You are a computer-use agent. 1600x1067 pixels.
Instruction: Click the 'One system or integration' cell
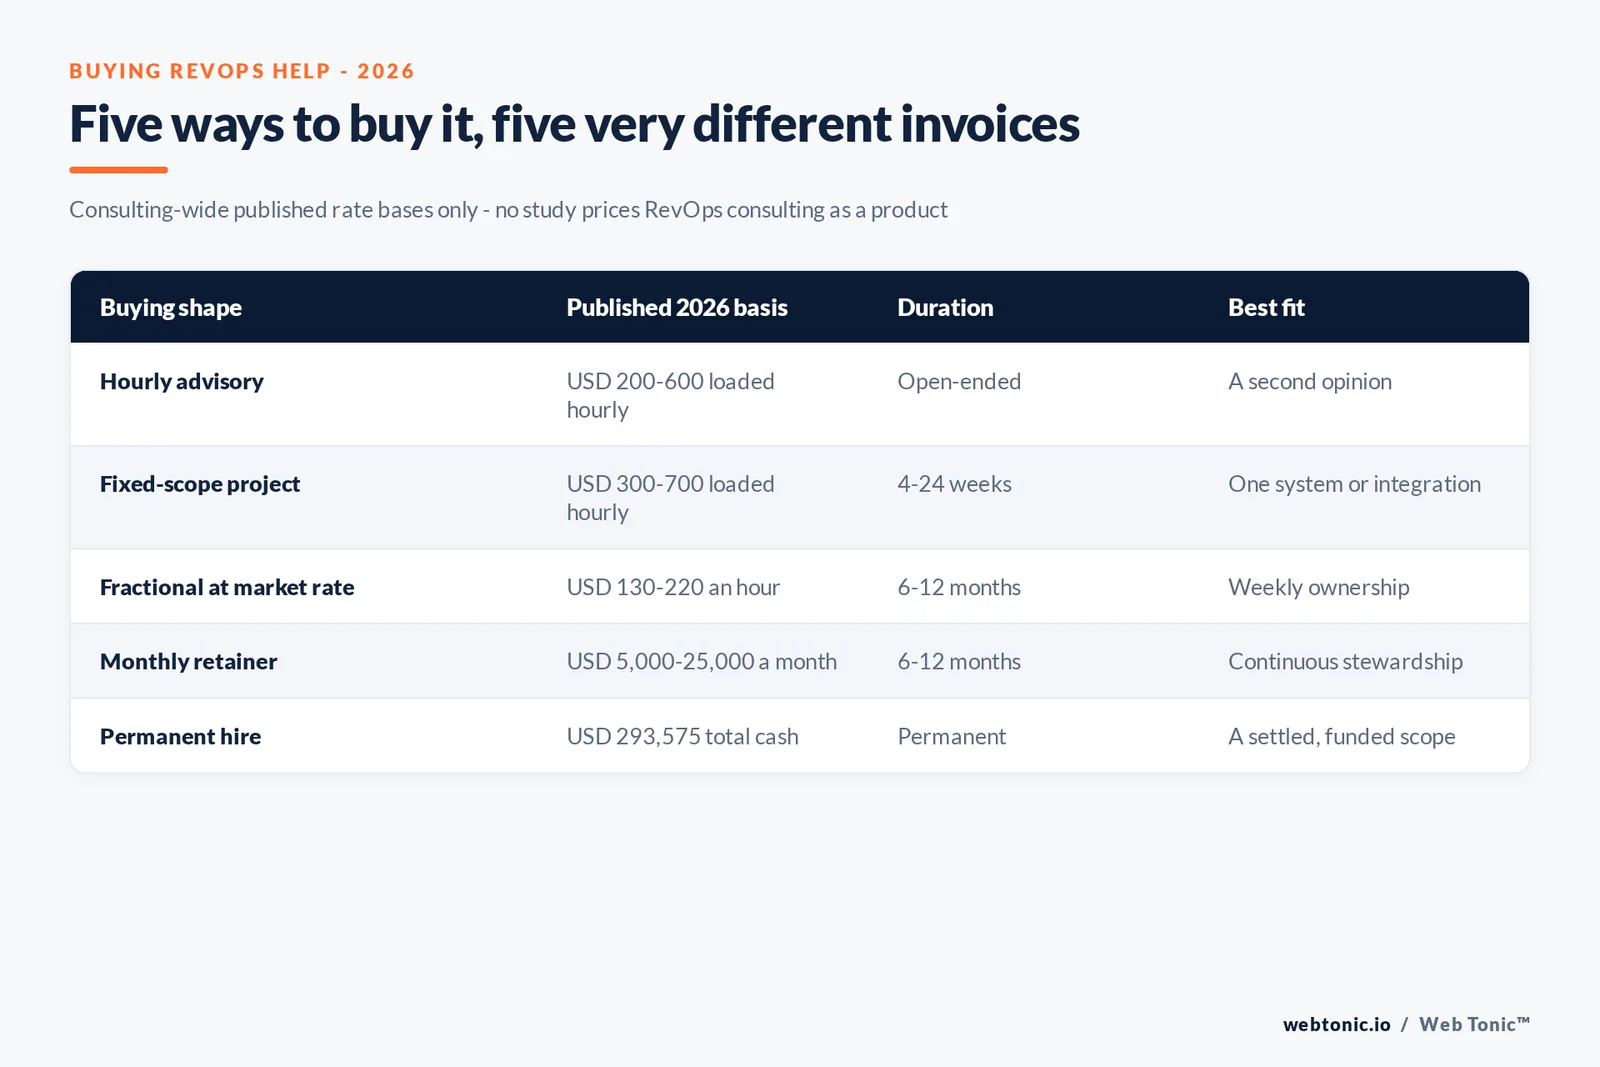1355,484
